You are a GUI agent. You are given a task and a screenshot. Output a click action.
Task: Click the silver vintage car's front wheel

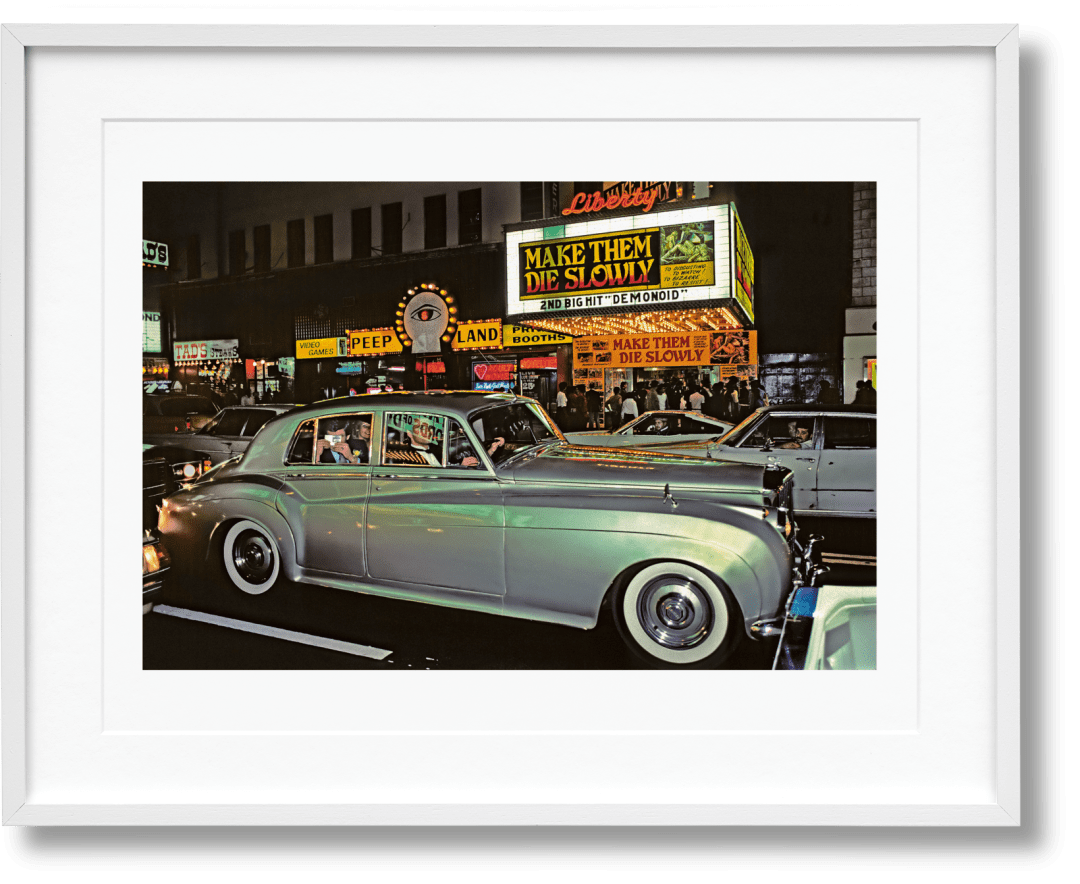tap(676, 611)
